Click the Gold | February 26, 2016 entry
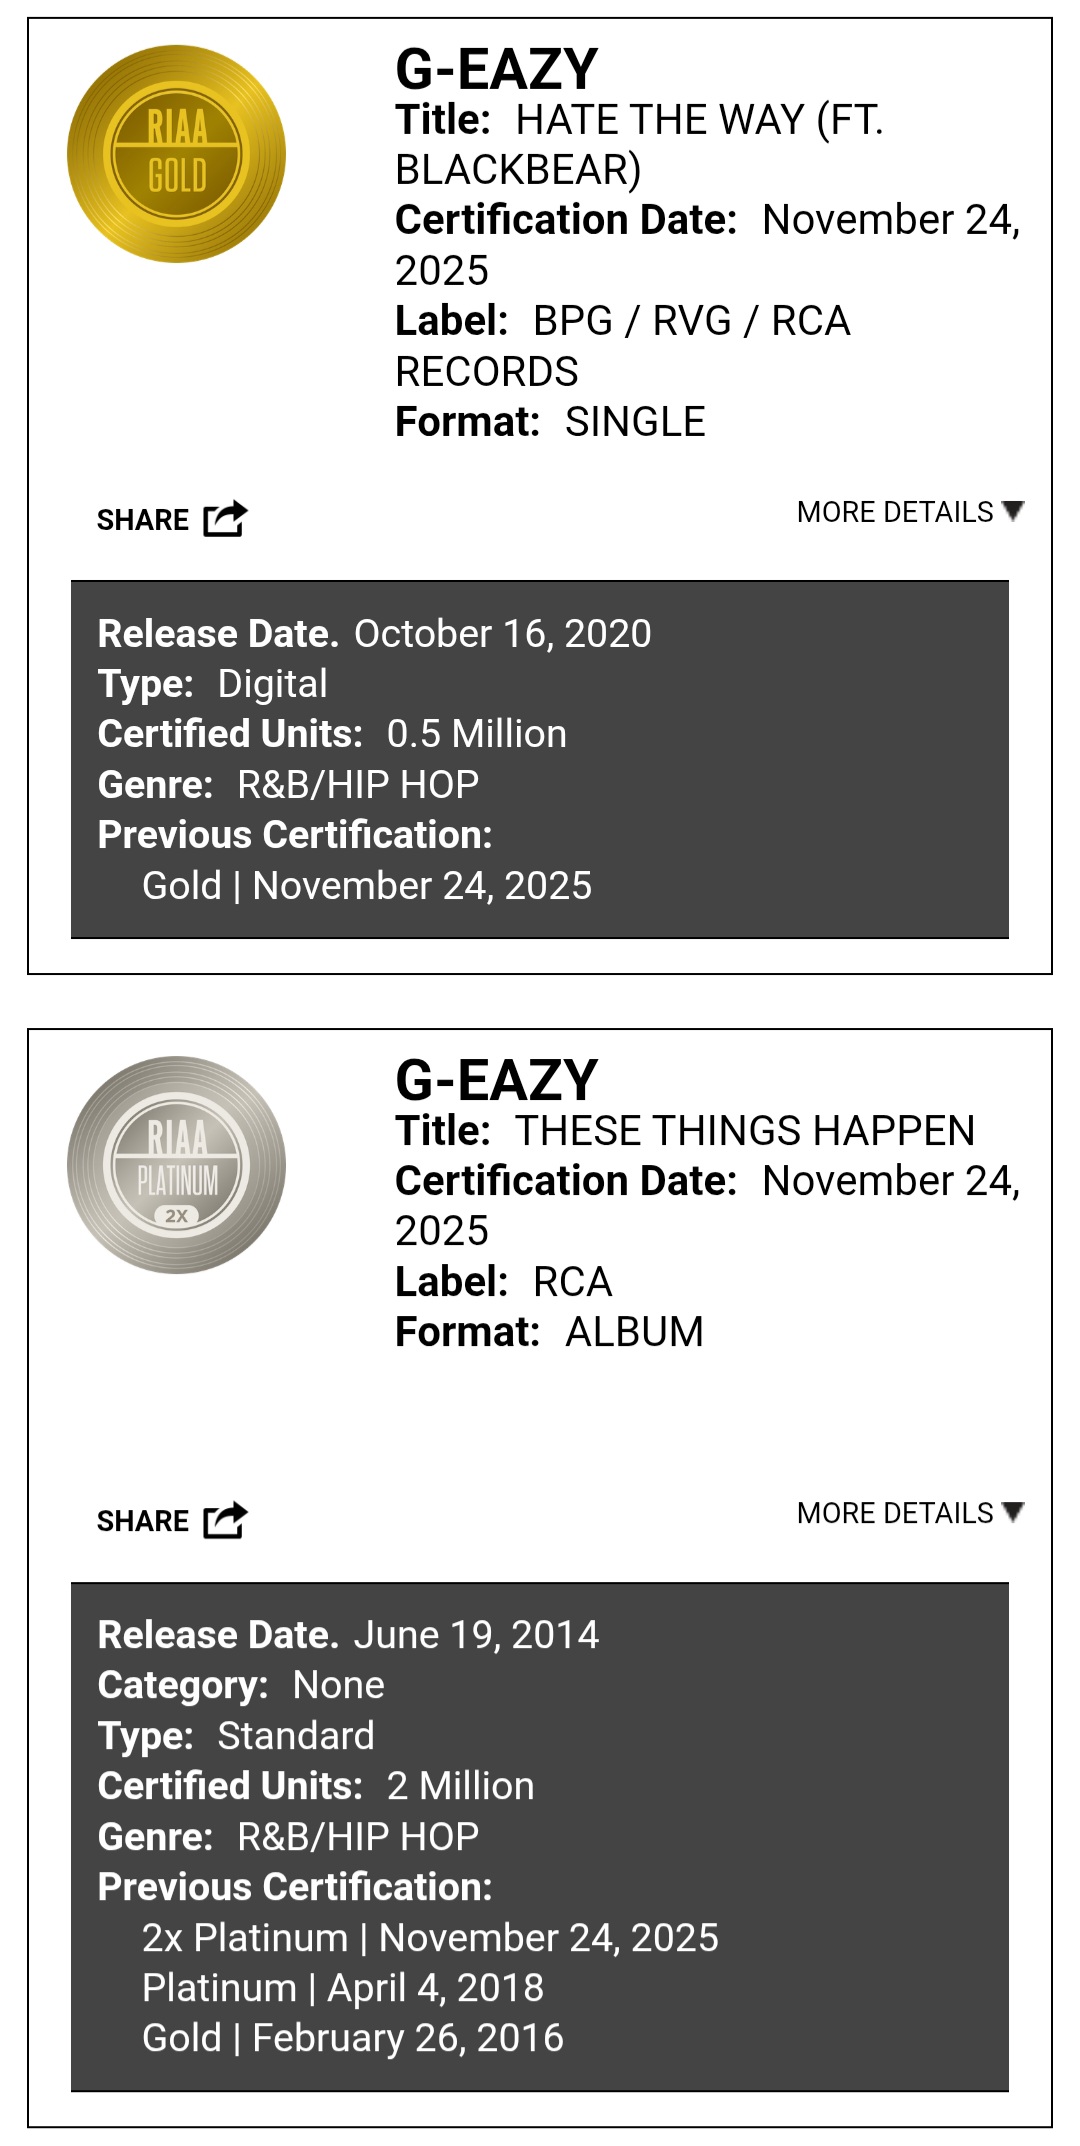The image size is (1080, 2146). click(353, 2038)
